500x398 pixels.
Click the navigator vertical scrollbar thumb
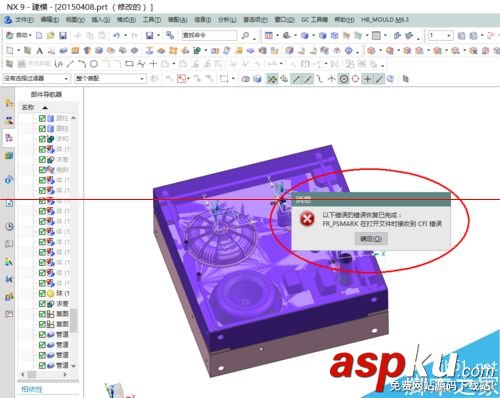pos(74,320)
